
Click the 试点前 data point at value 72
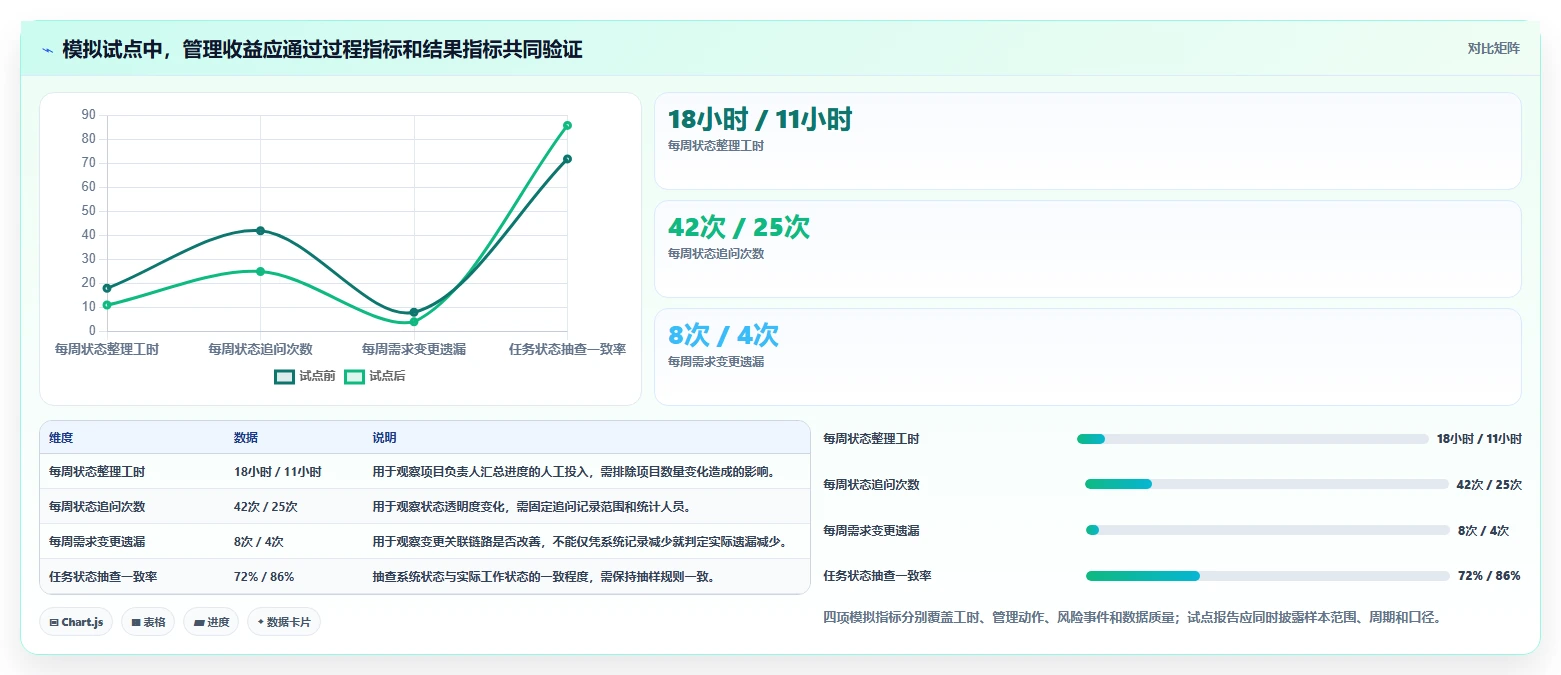click(x=567, y=159)
